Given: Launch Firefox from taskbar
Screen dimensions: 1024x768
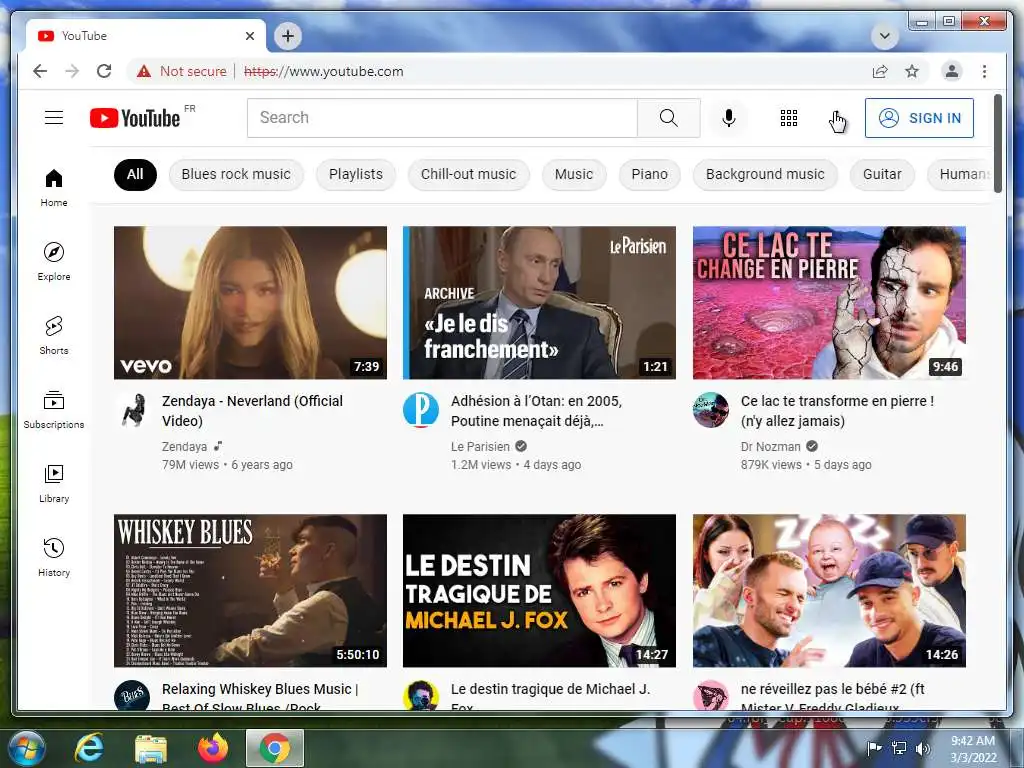Looking at the screenshot, I should pyautogui.click(x=213, y=748).
